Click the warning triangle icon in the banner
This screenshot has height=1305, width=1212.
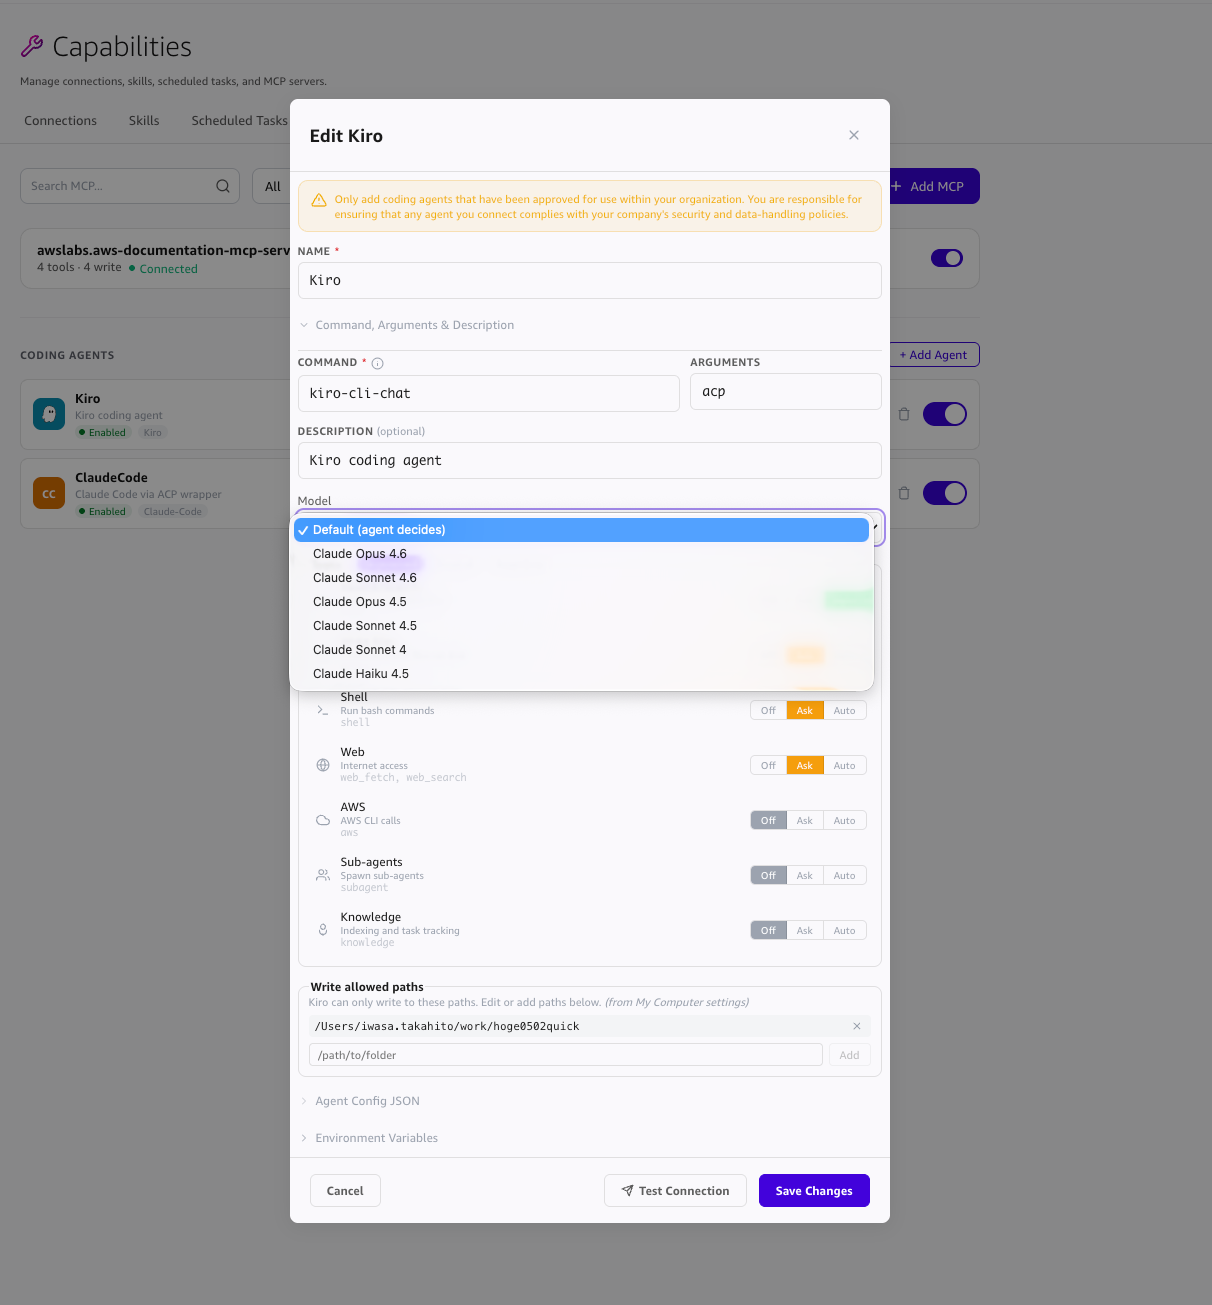tap(319, 200)
